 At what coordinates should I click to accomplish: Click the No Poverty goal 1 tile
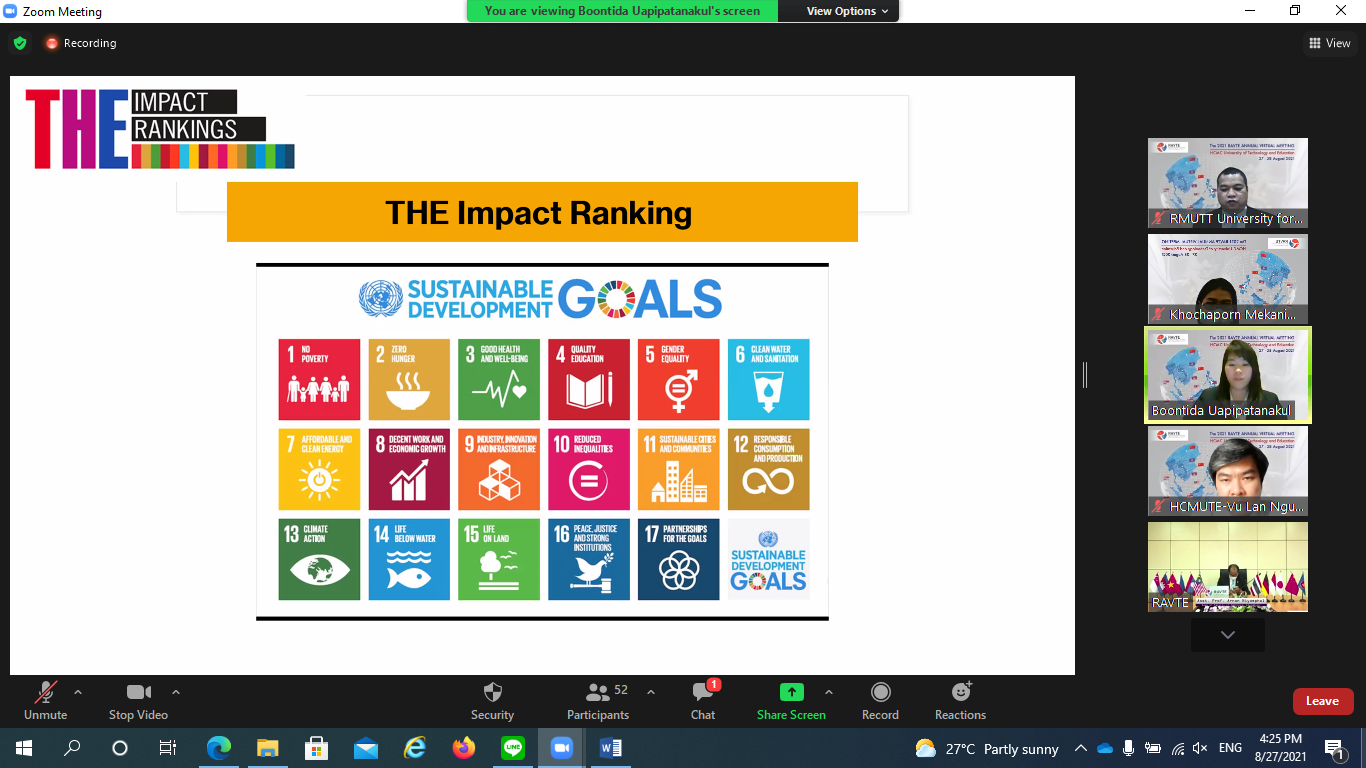[x=319, y=379]
